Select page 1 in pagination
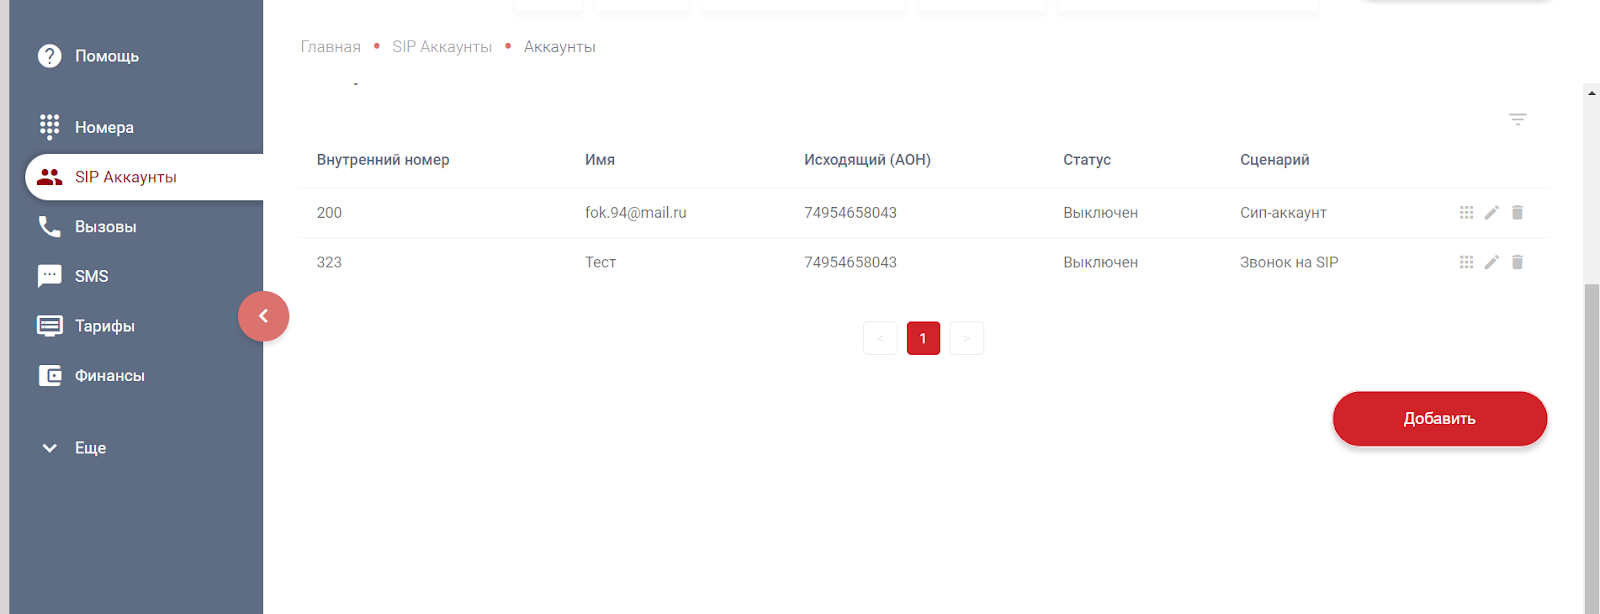Screen dimensions: 1600x614 point(923,338)
